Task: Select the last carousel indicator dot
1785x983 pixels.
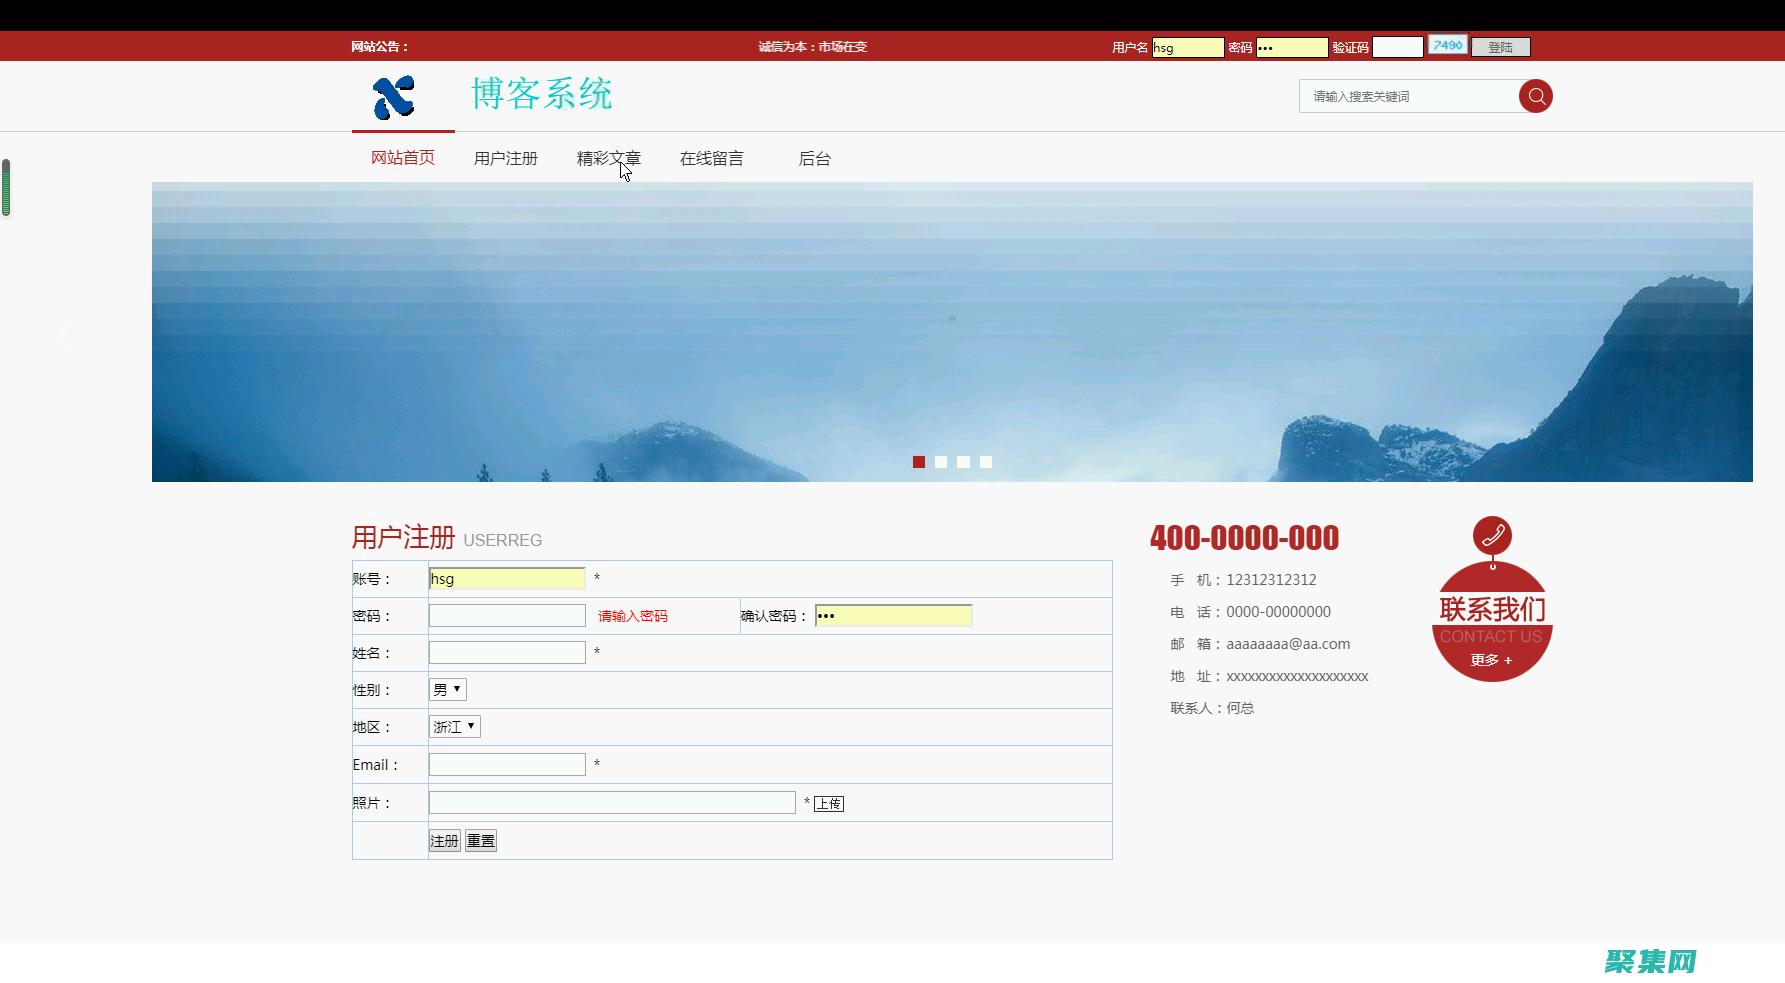Action: [x=986, y=462]
